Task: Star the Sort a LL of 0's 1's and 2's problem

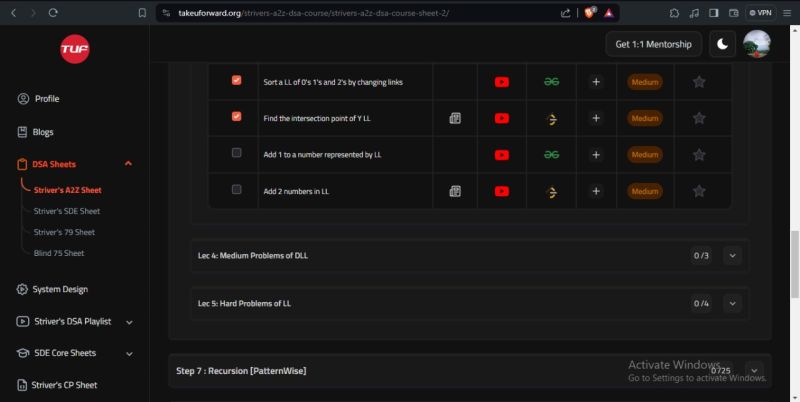Action: tap(699, 82)
